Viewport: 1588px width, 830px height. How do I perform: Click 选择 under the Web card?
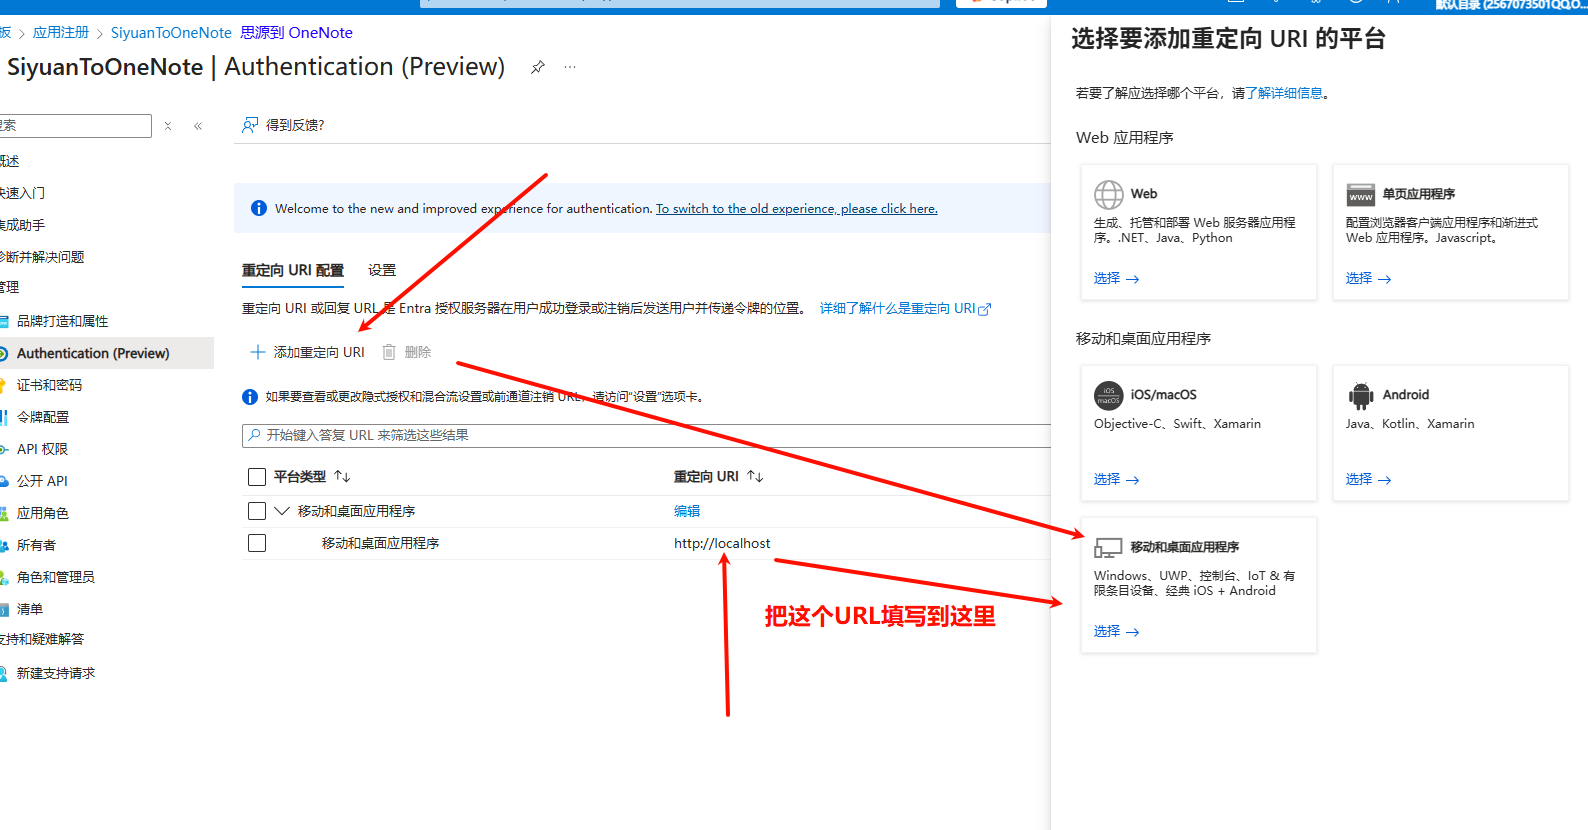[x=1116, y=278]
